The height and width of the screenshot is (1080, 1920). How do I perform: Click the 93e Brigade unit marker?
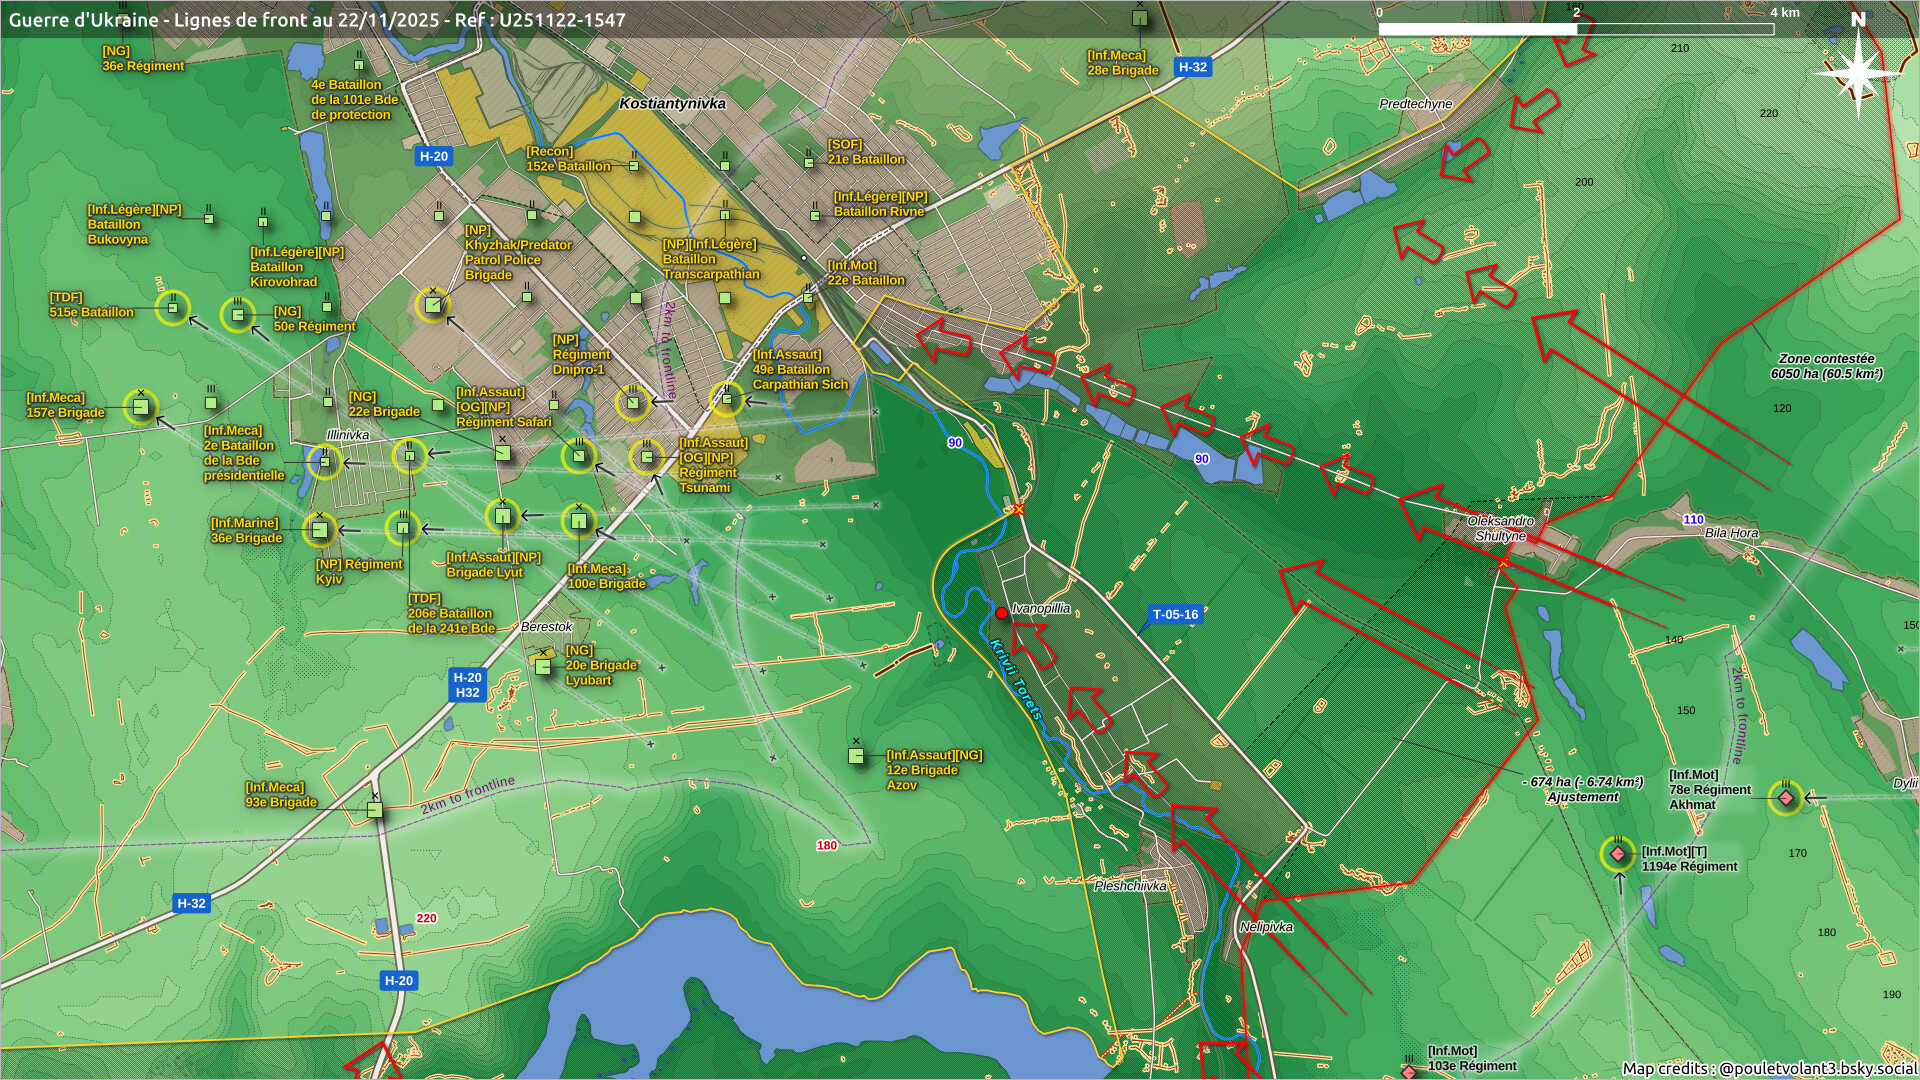click(375, 809)
